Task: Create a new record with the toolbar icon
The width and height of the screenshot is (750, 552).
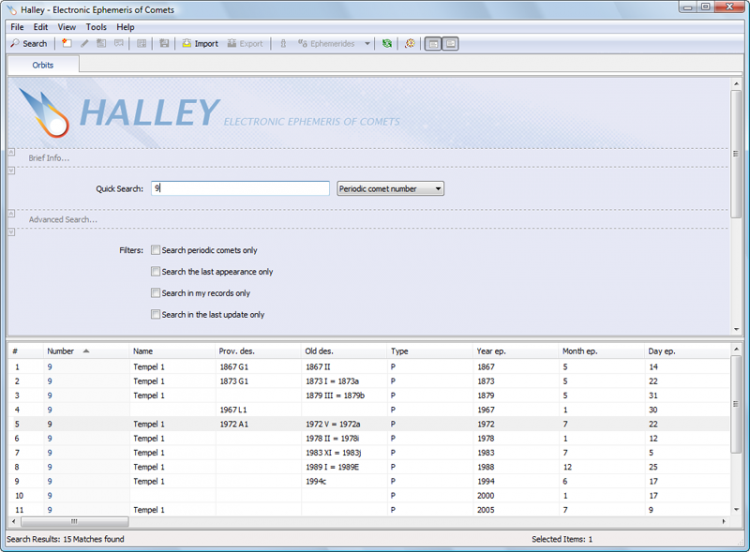Action: (67, 44)
